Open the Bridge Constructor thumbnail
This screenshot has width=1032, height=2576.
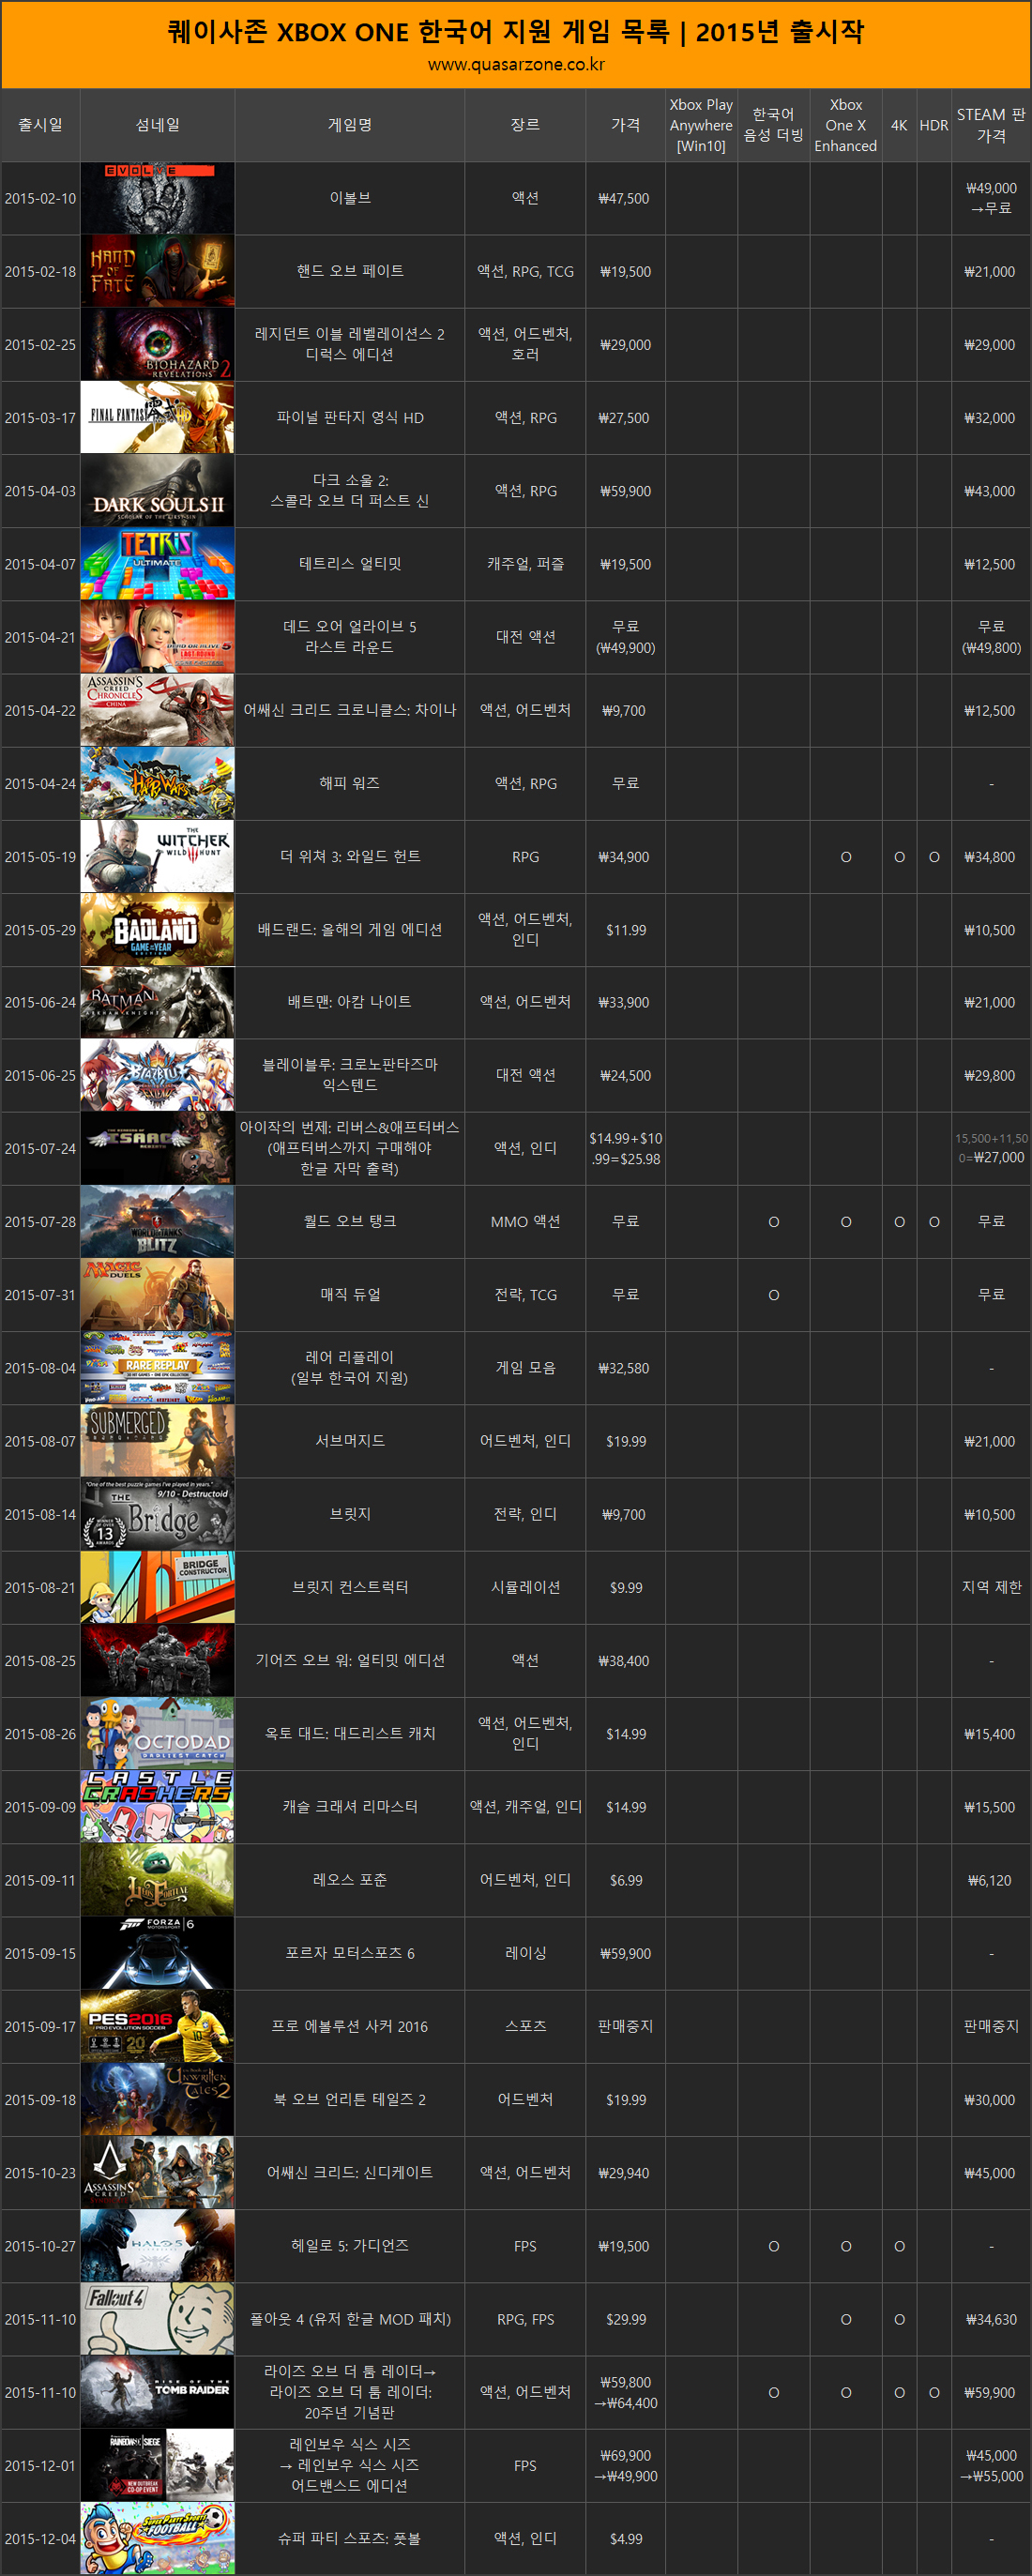(158, 1587)
